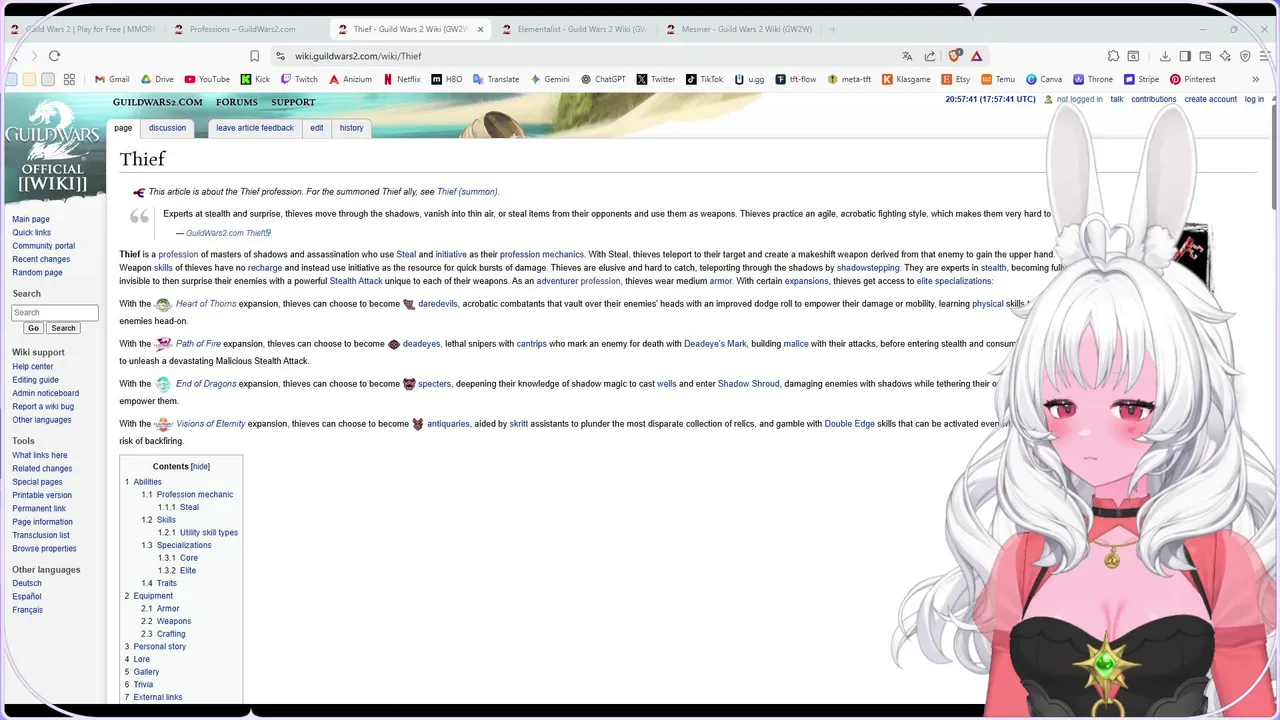Open the leave article feedback tab
Image resolution: width=1280 pixels, height=720 pixels.
(255, 128)
